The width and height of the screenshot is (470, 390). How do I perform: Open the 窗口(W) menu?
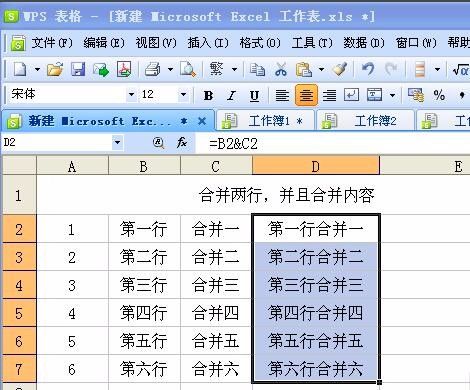pos(416,43)
